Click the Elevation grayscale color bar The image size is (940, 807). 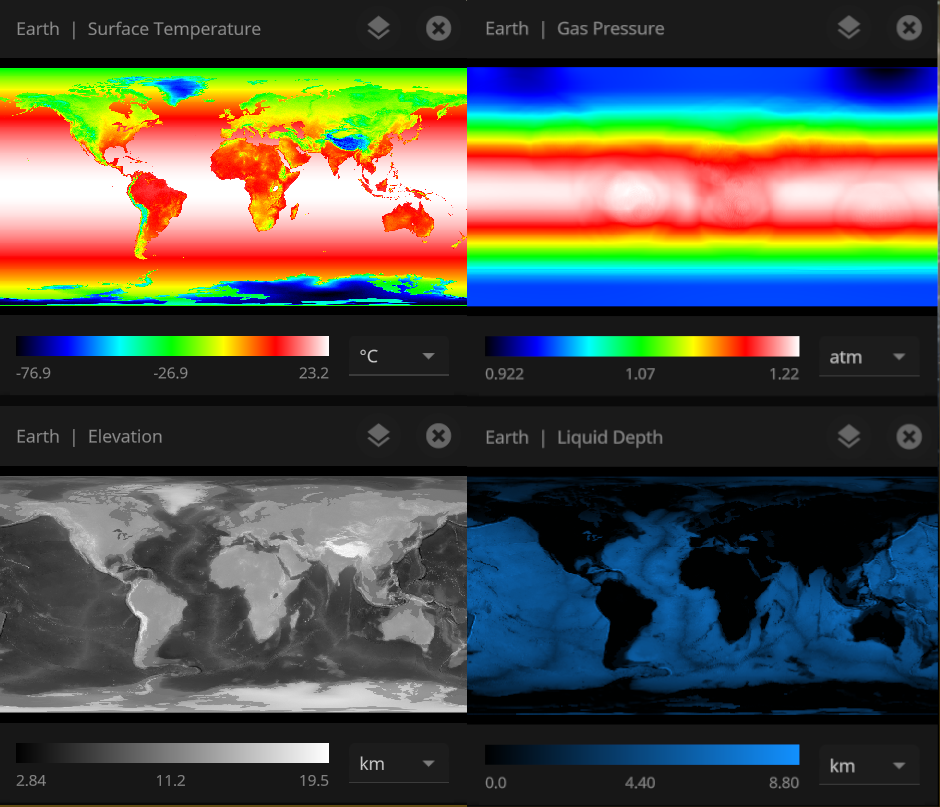coord(172,753)
